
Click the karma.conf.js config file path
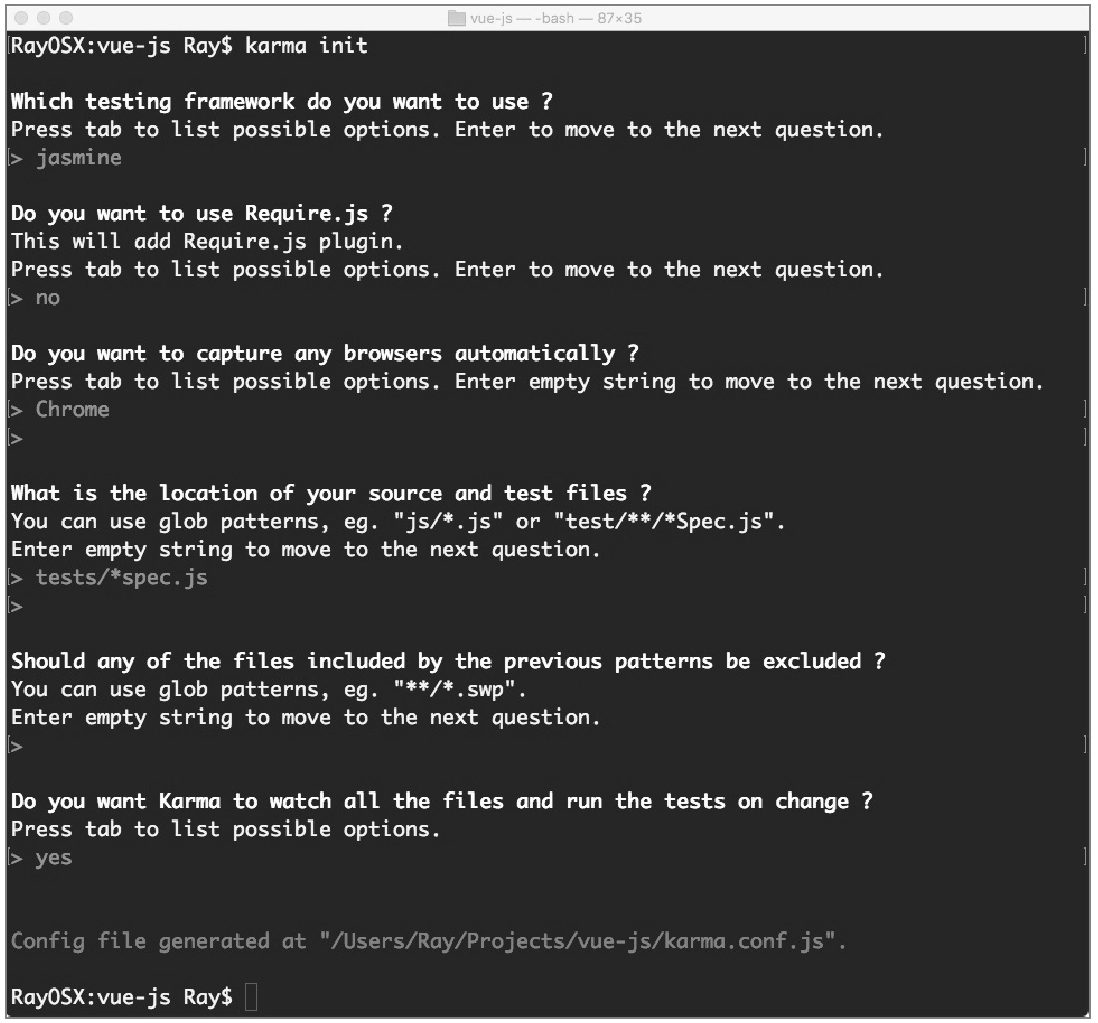pyautogui.click(x=583, y=940)
